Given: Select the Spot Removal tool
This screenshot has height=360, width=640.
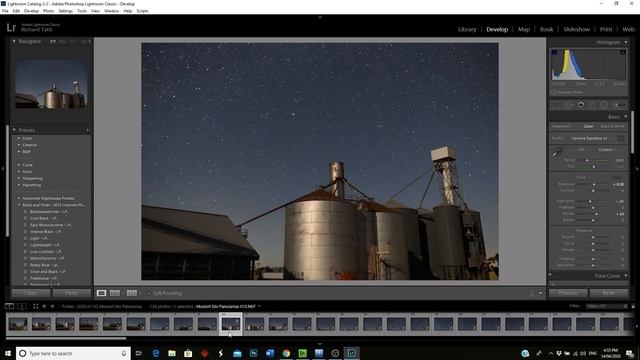Looking at the screenshot, I should point(569,105).
